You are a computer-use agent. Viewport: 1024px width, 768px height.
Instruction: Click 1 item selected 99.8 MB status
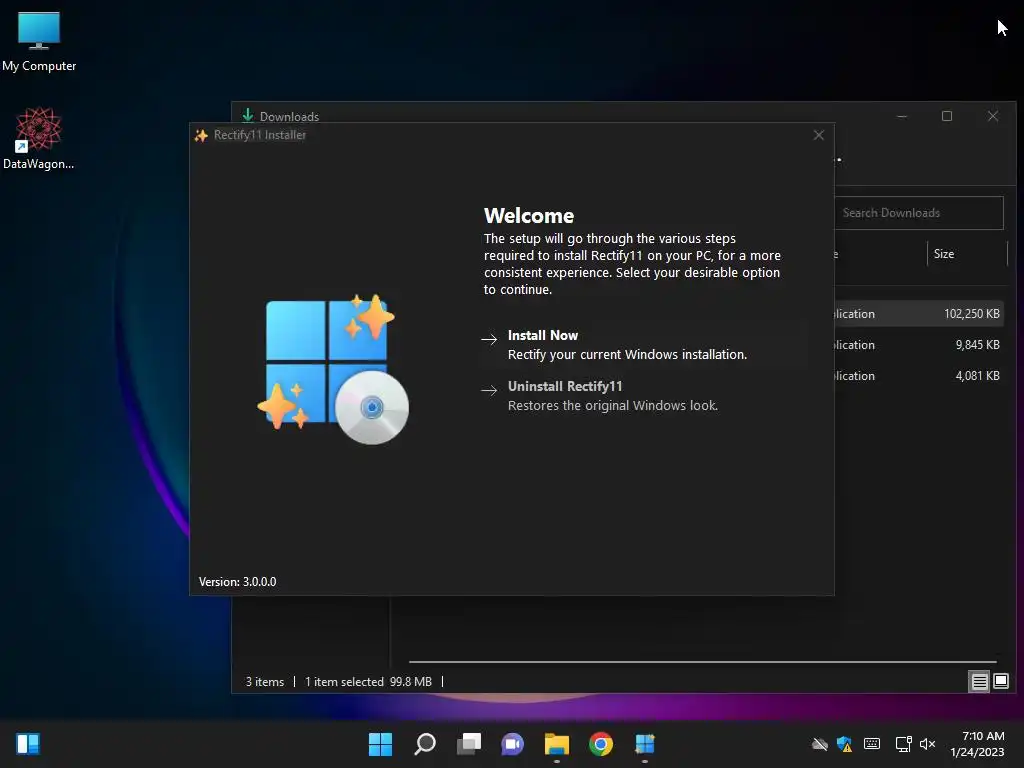[x=368, y=682]
